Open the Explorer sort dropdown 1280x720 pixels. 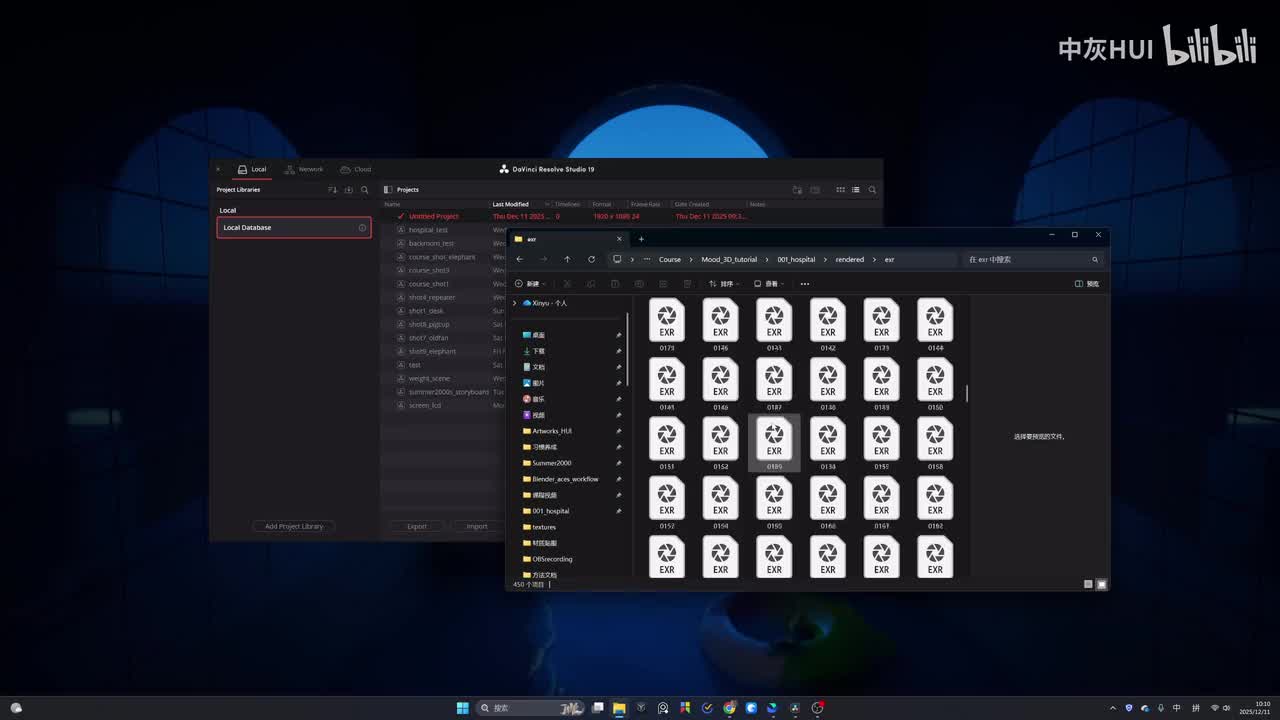[720, 284]
